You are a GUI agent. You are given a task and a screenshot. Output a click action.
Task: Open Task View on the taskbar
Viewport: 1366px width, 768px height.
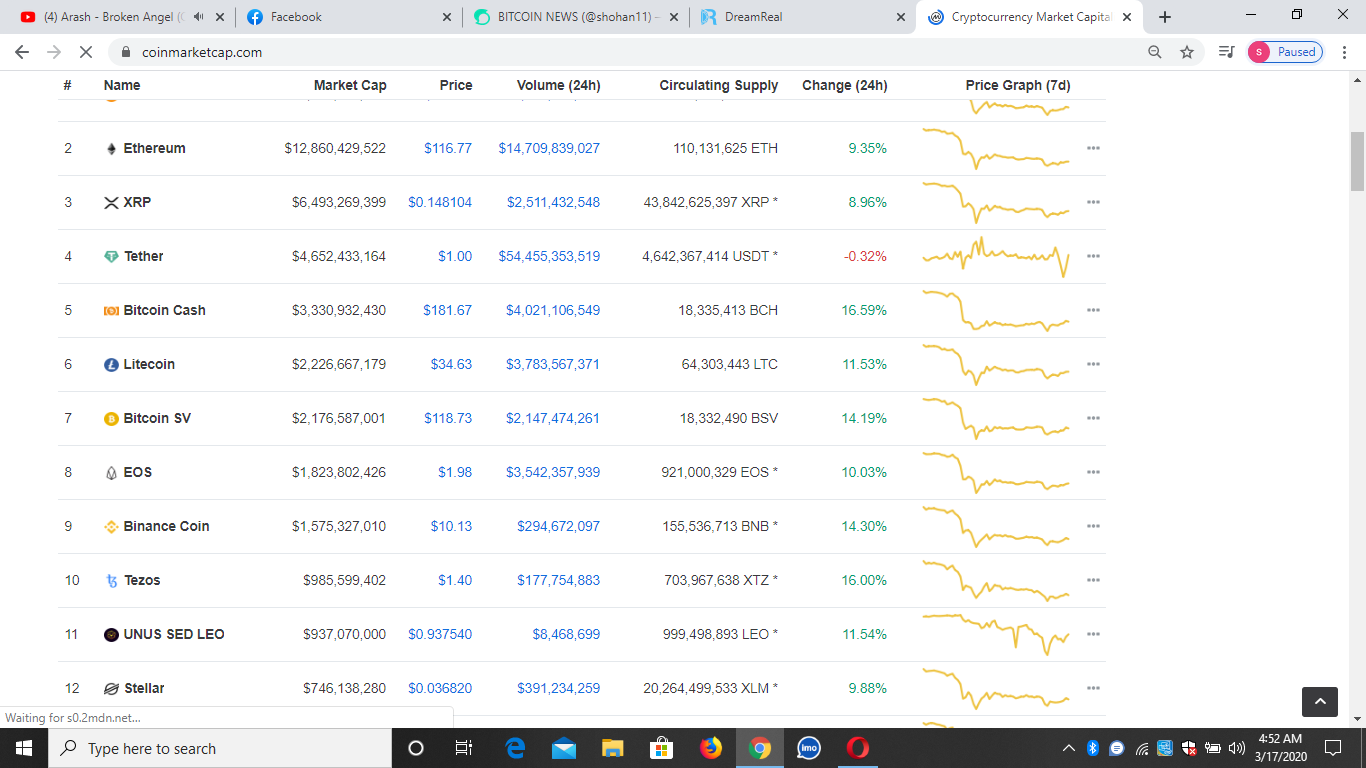[464, 748]
